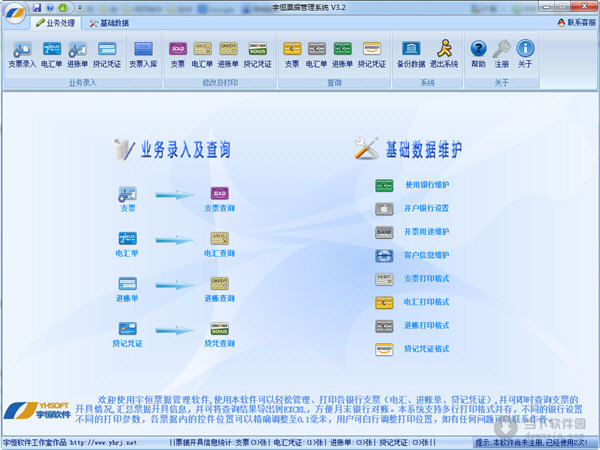Click the gray icon beside 进账打印格式
This screenshot has width=600, height=450.
tap(384, 326)
